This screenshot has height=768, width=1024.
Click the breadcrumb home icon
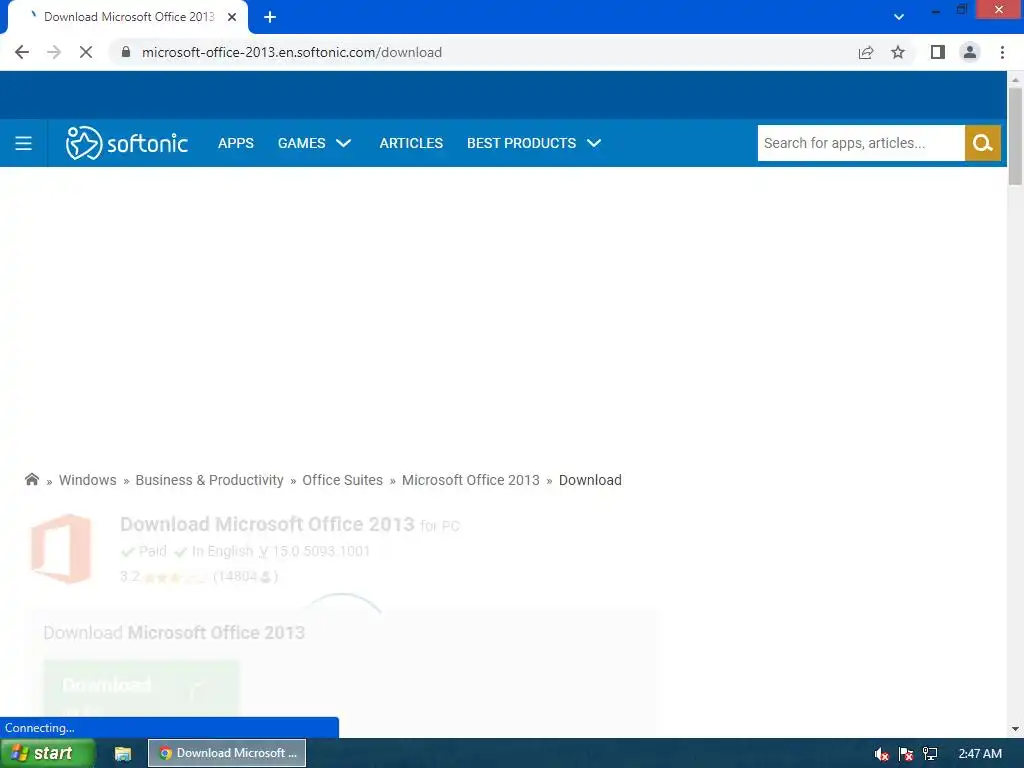tap(31, 479)
